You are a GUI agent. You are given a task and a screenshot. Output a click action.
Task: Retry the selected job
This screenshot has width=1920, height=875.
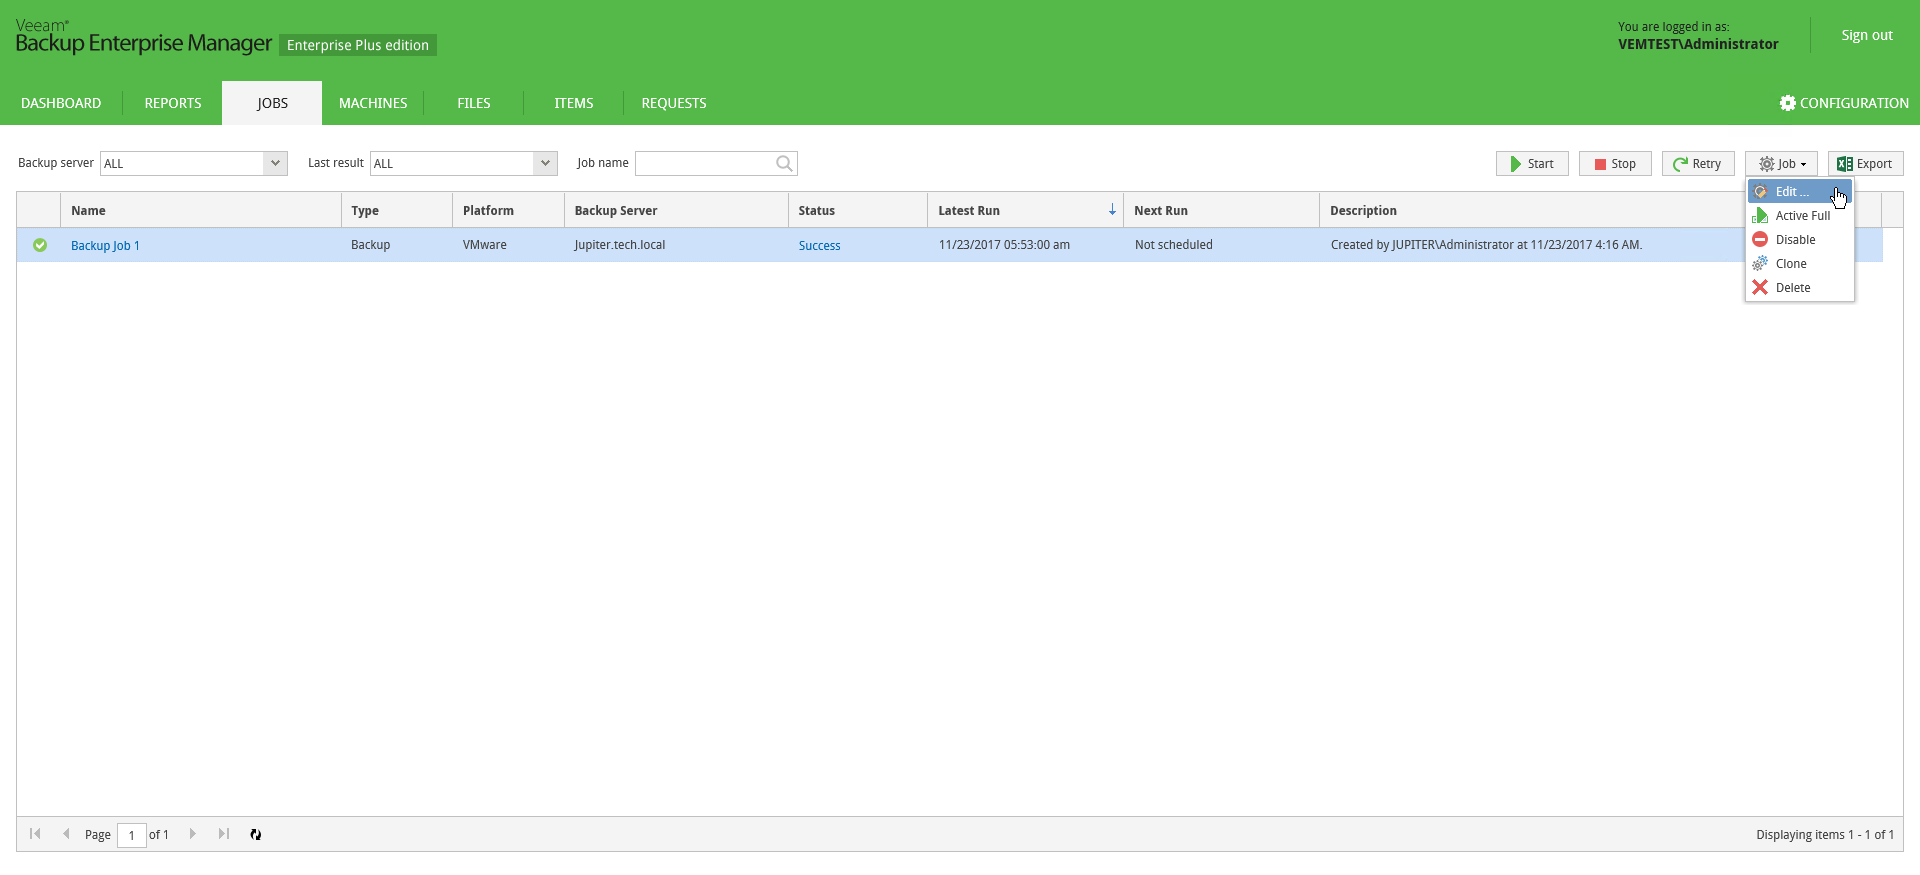pos(1698,164)
